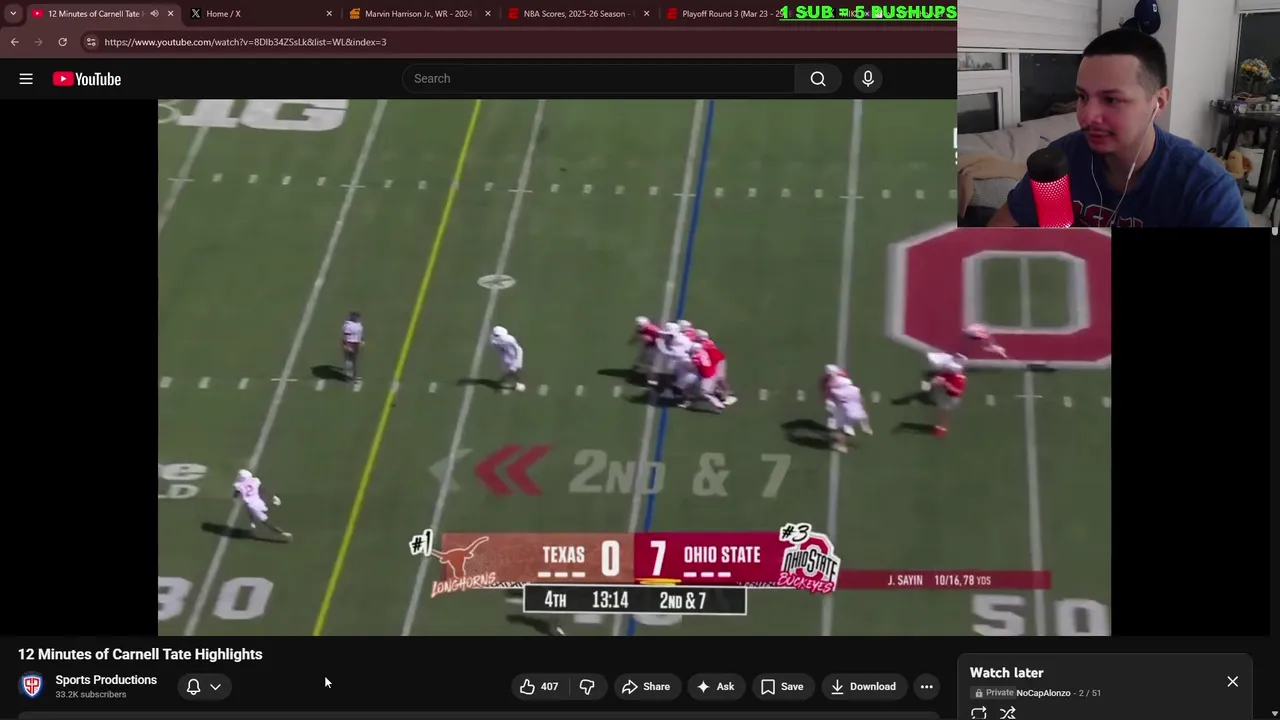The width and height of the screenshot is (1280, 720).
Task: Open the Sports Productions channel name link
Action: (x=106, y=680)
